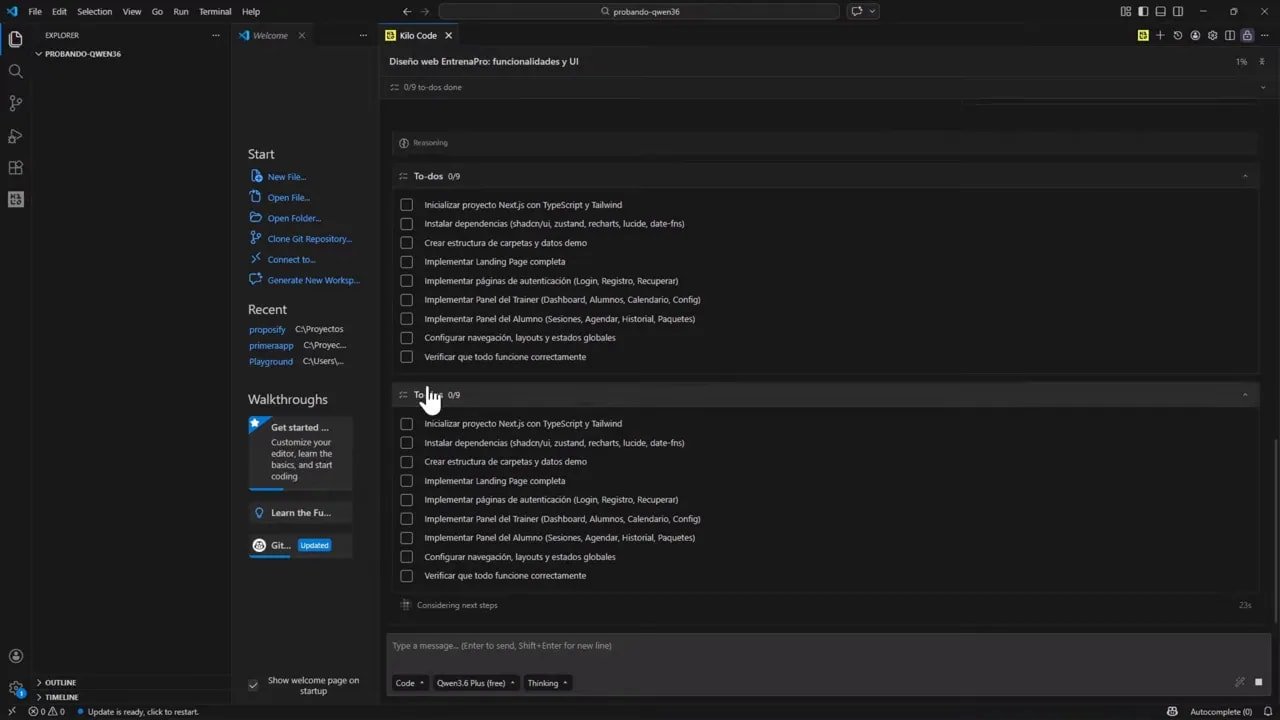Image resolution: width=1280 pixels, height=720 pixels.
Task: Open the File menu
Action: click(x=35, y=11)
